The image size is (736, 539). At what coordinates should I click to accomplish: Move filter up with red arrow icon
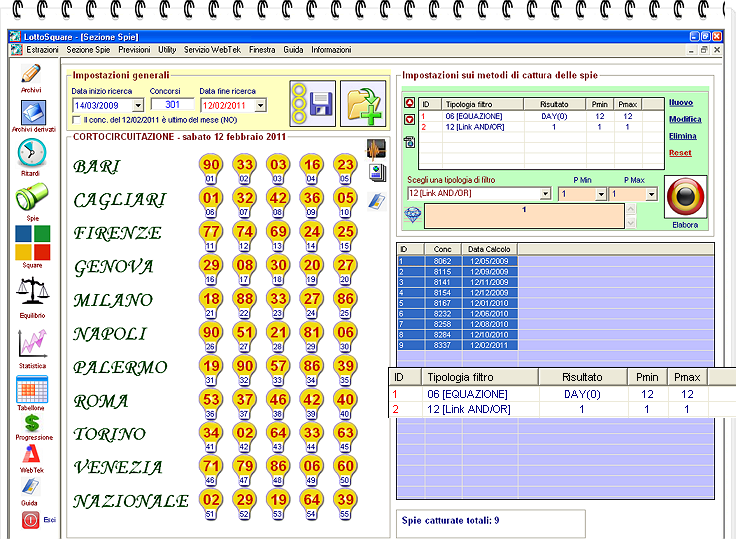[x=409, y=103]
